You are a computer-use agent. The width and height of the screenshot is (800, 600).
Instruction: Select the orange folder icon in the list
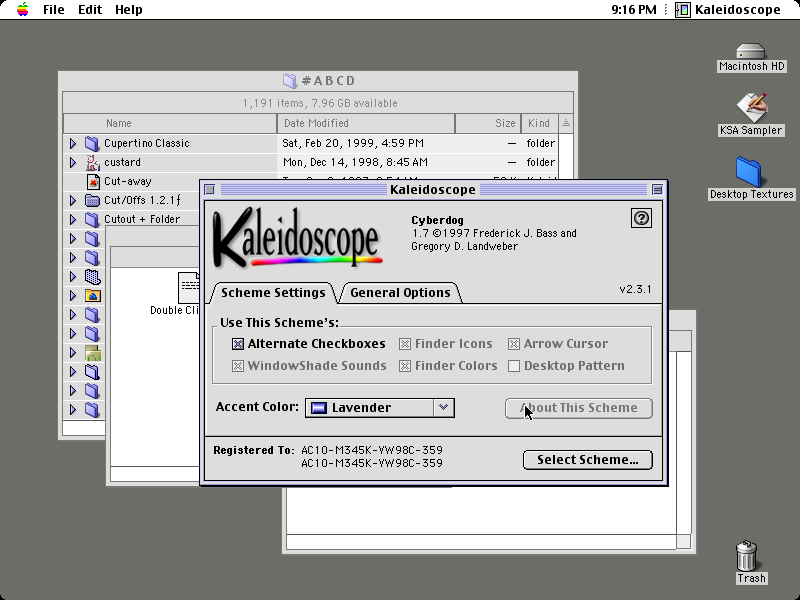click(x=92, y=295)
